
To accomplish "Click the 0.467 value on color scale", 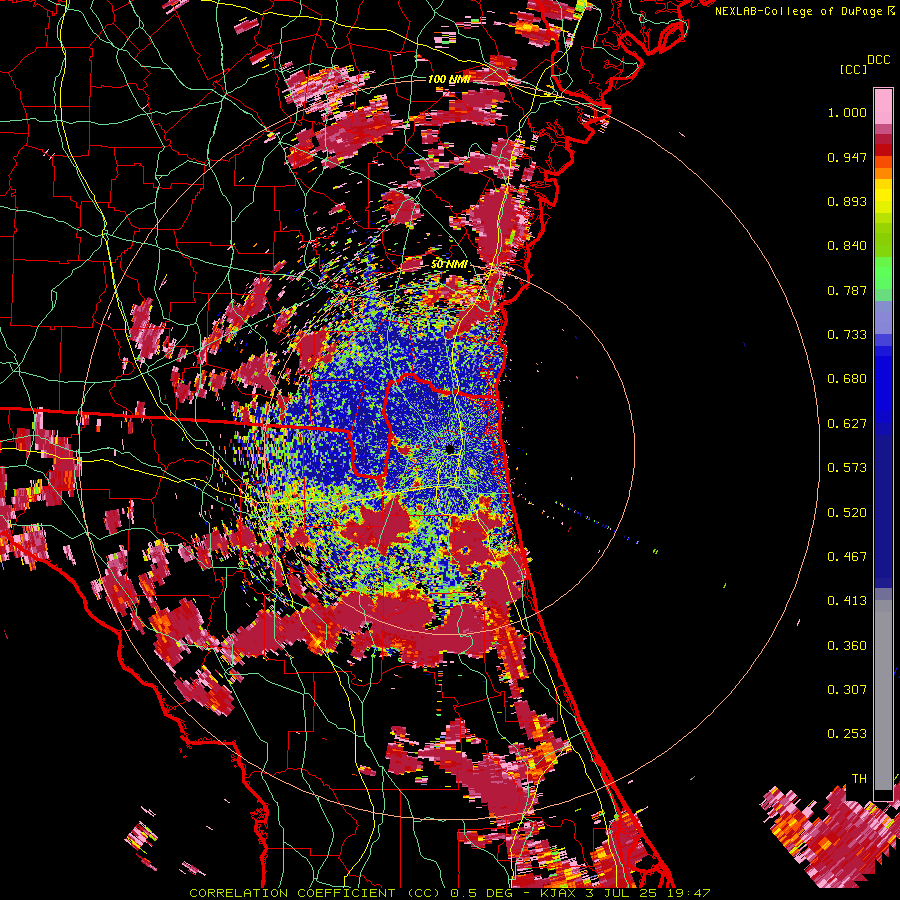I will pyautogui.click(x=847, y=557).
